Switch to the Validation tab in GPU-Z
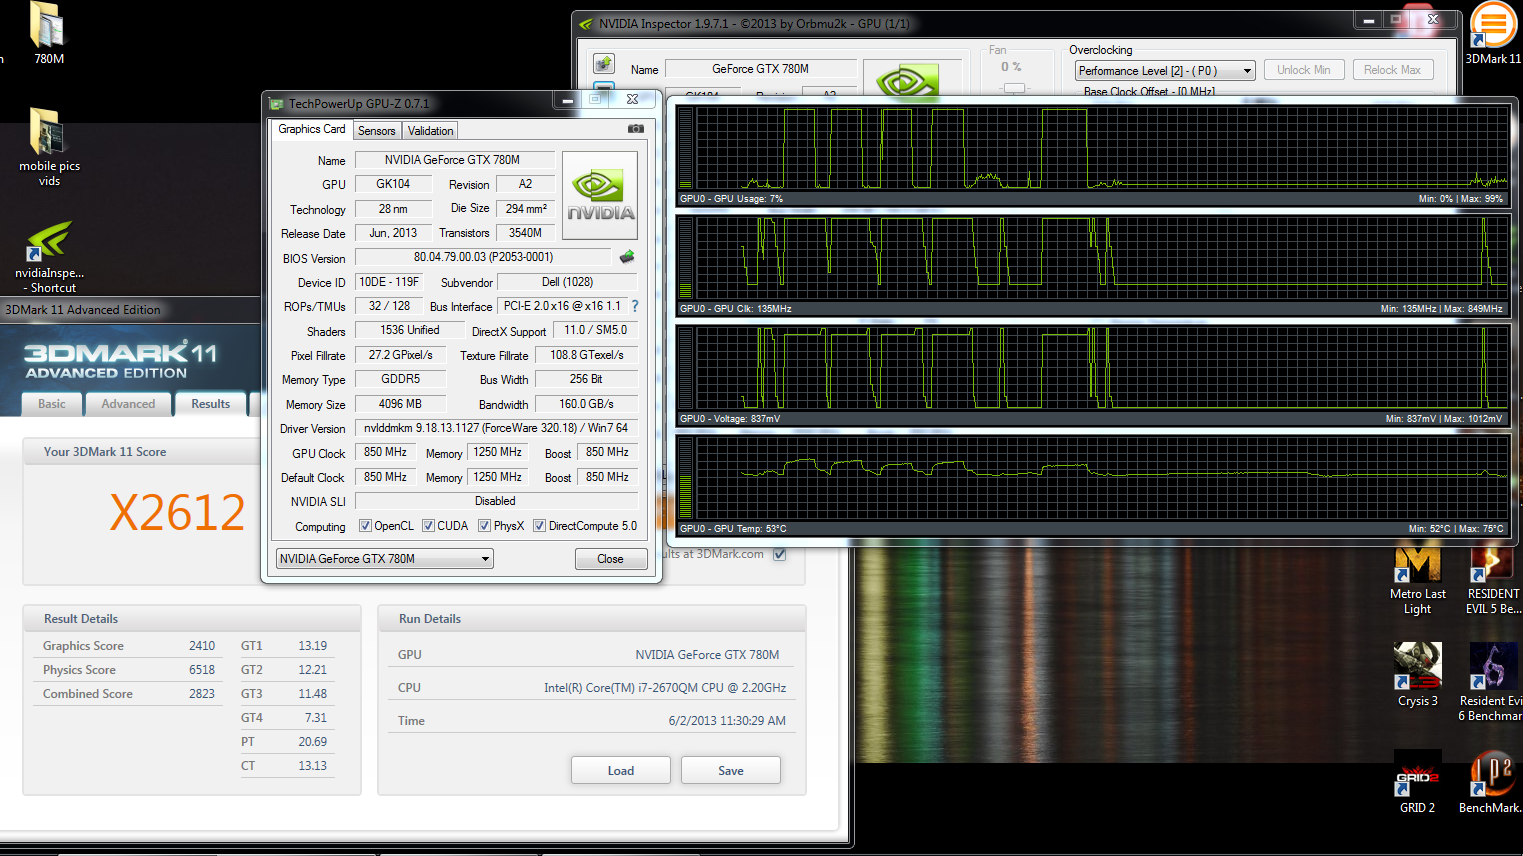This screenshot has width=1523, height=856. (x=431, y=131)
